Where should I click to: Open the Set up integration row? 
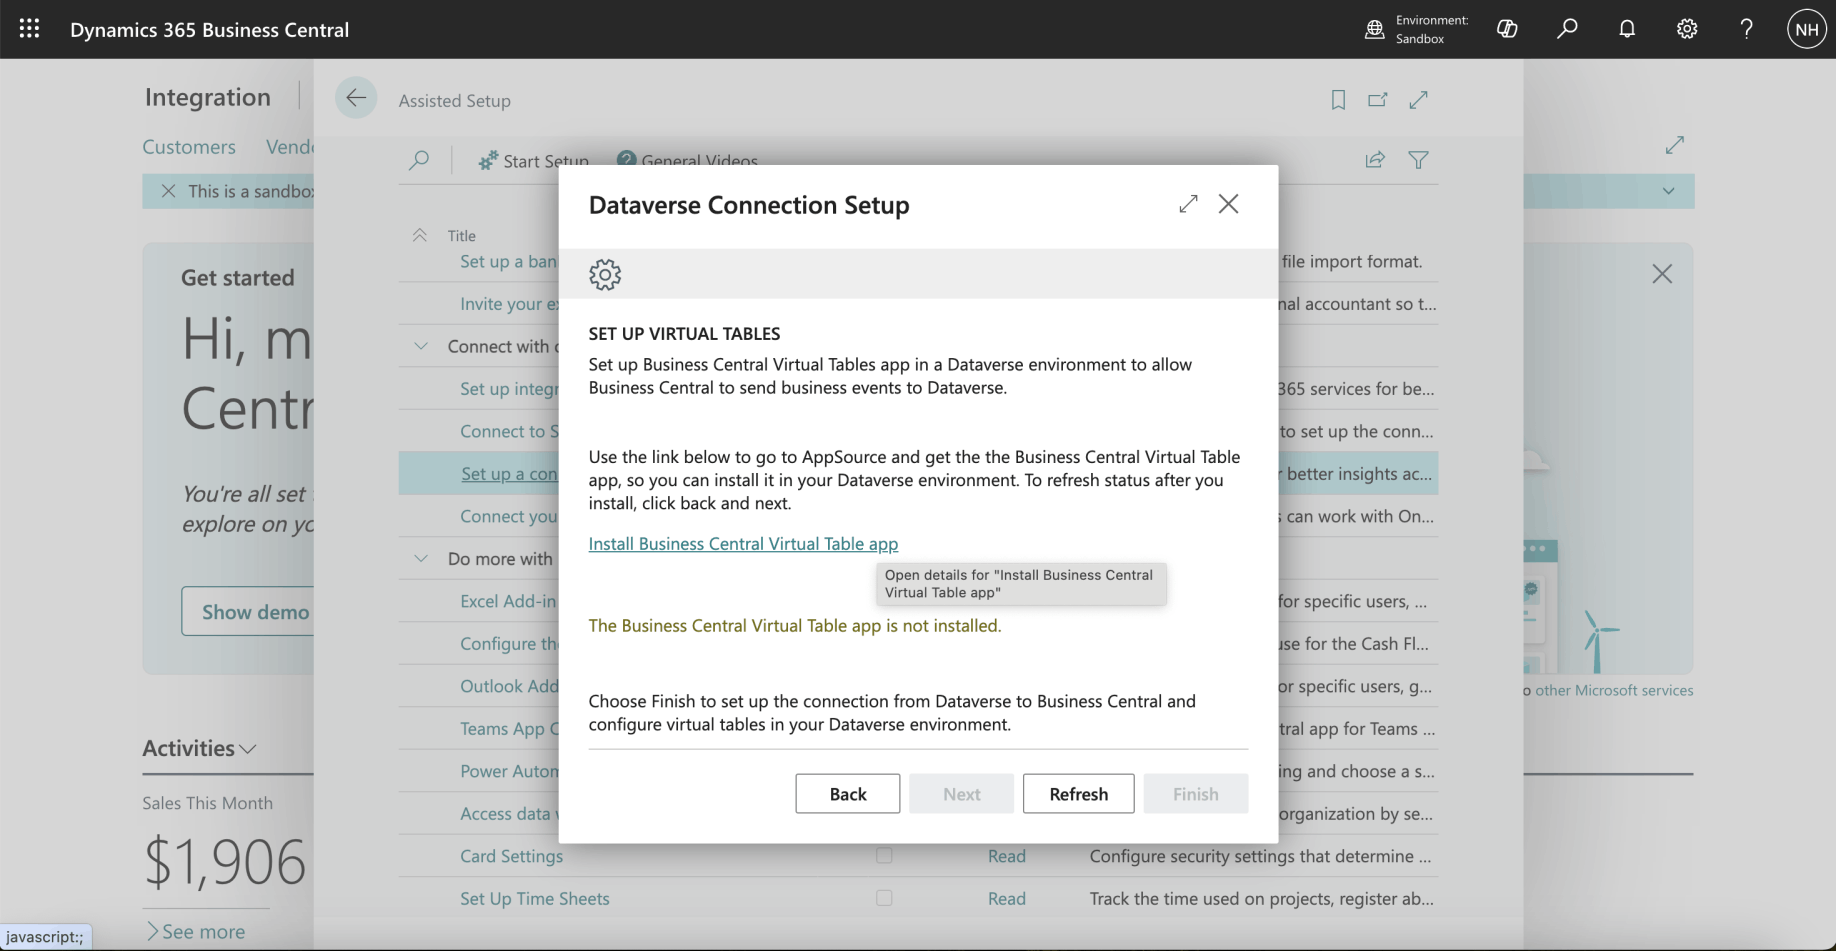click(x=509, y=389)
